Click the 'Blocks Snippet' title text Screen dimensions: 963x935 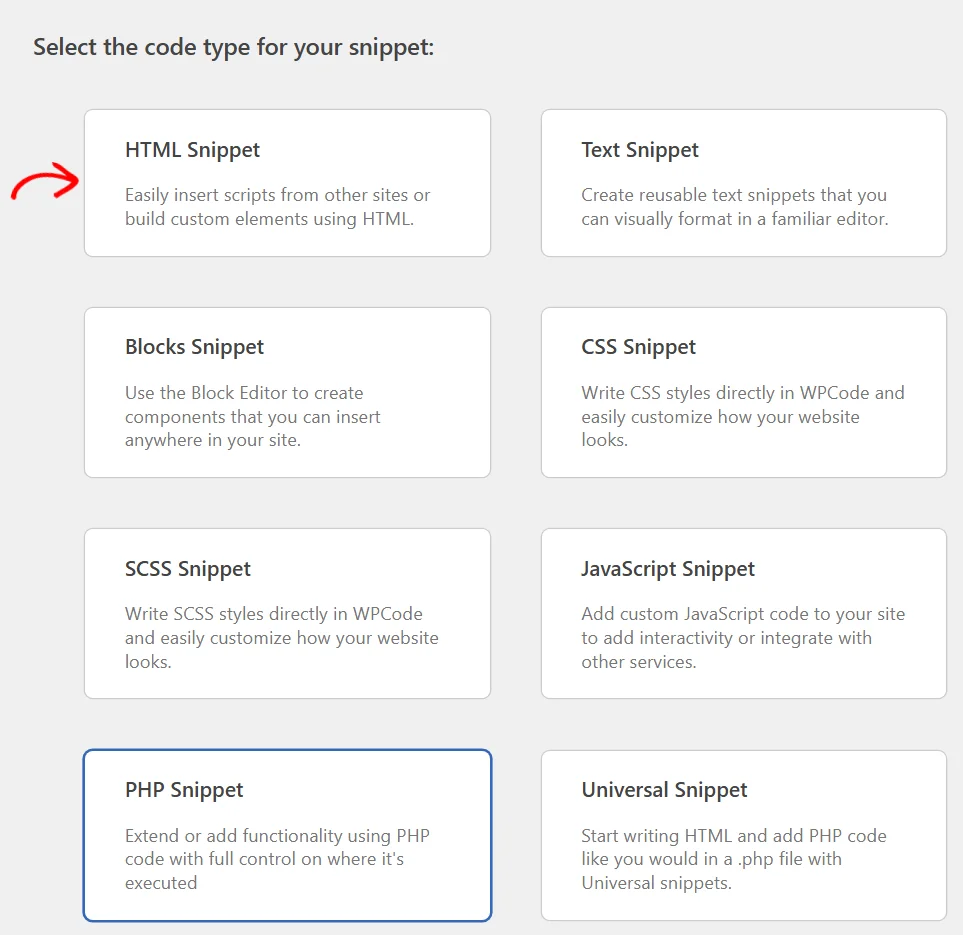pyautogui.click(x=194, y=347)
